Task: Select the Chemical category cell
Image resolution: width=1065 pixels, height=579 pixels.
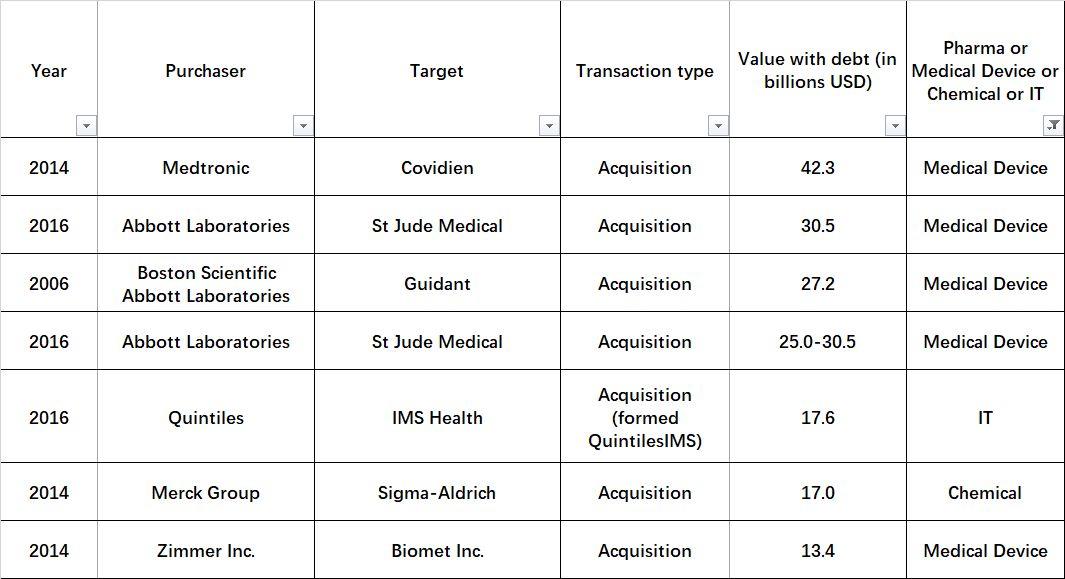Action: 985,492
